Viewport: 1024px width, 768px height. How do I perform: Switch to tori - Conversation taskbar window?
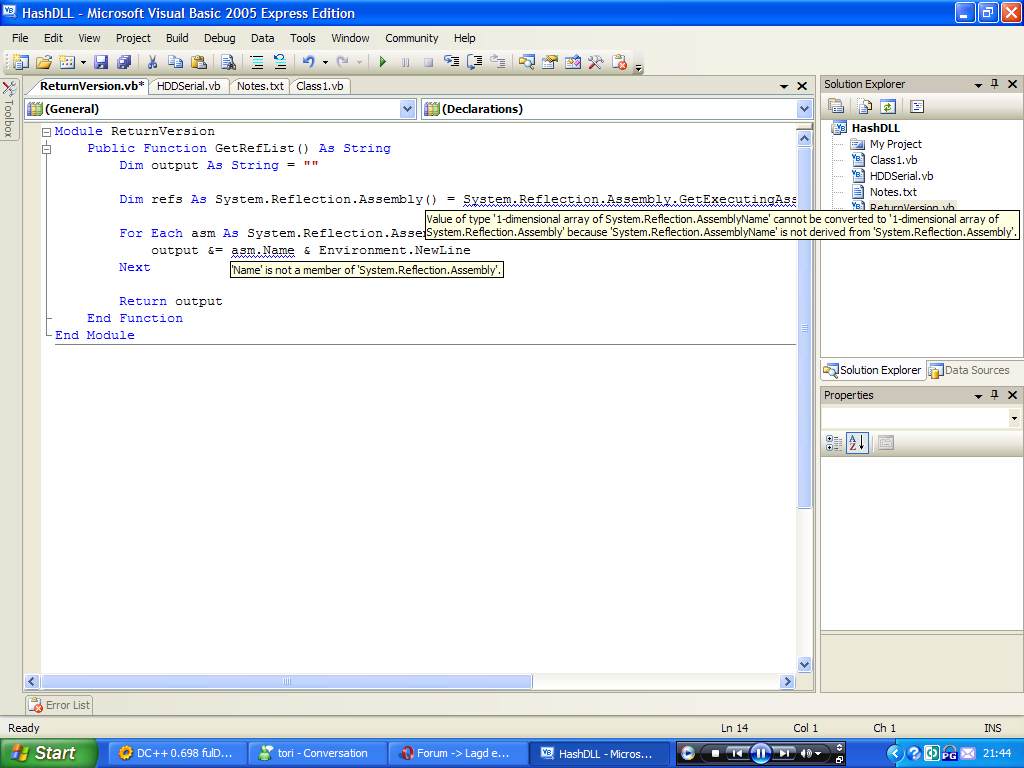pyautogui.click(x=316, y=753)
